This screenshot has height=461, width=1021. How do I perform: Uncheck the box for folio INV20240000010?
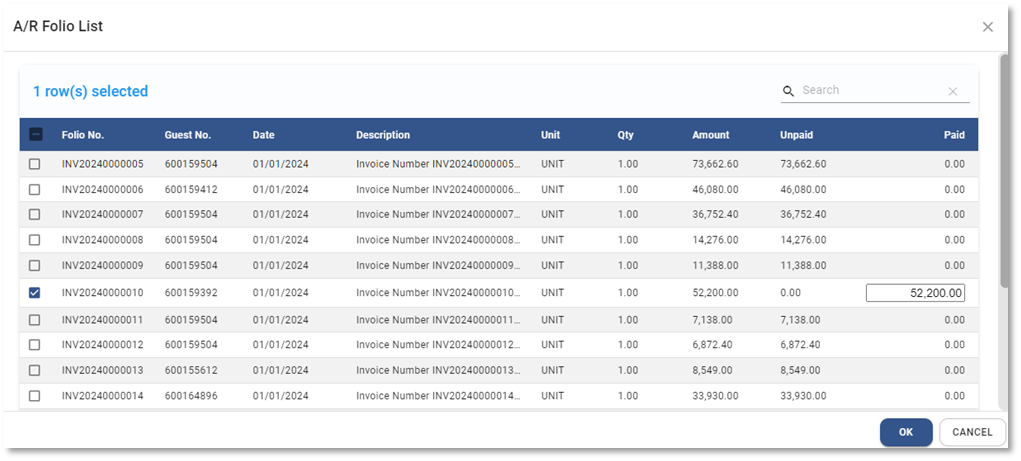point(35,293)
